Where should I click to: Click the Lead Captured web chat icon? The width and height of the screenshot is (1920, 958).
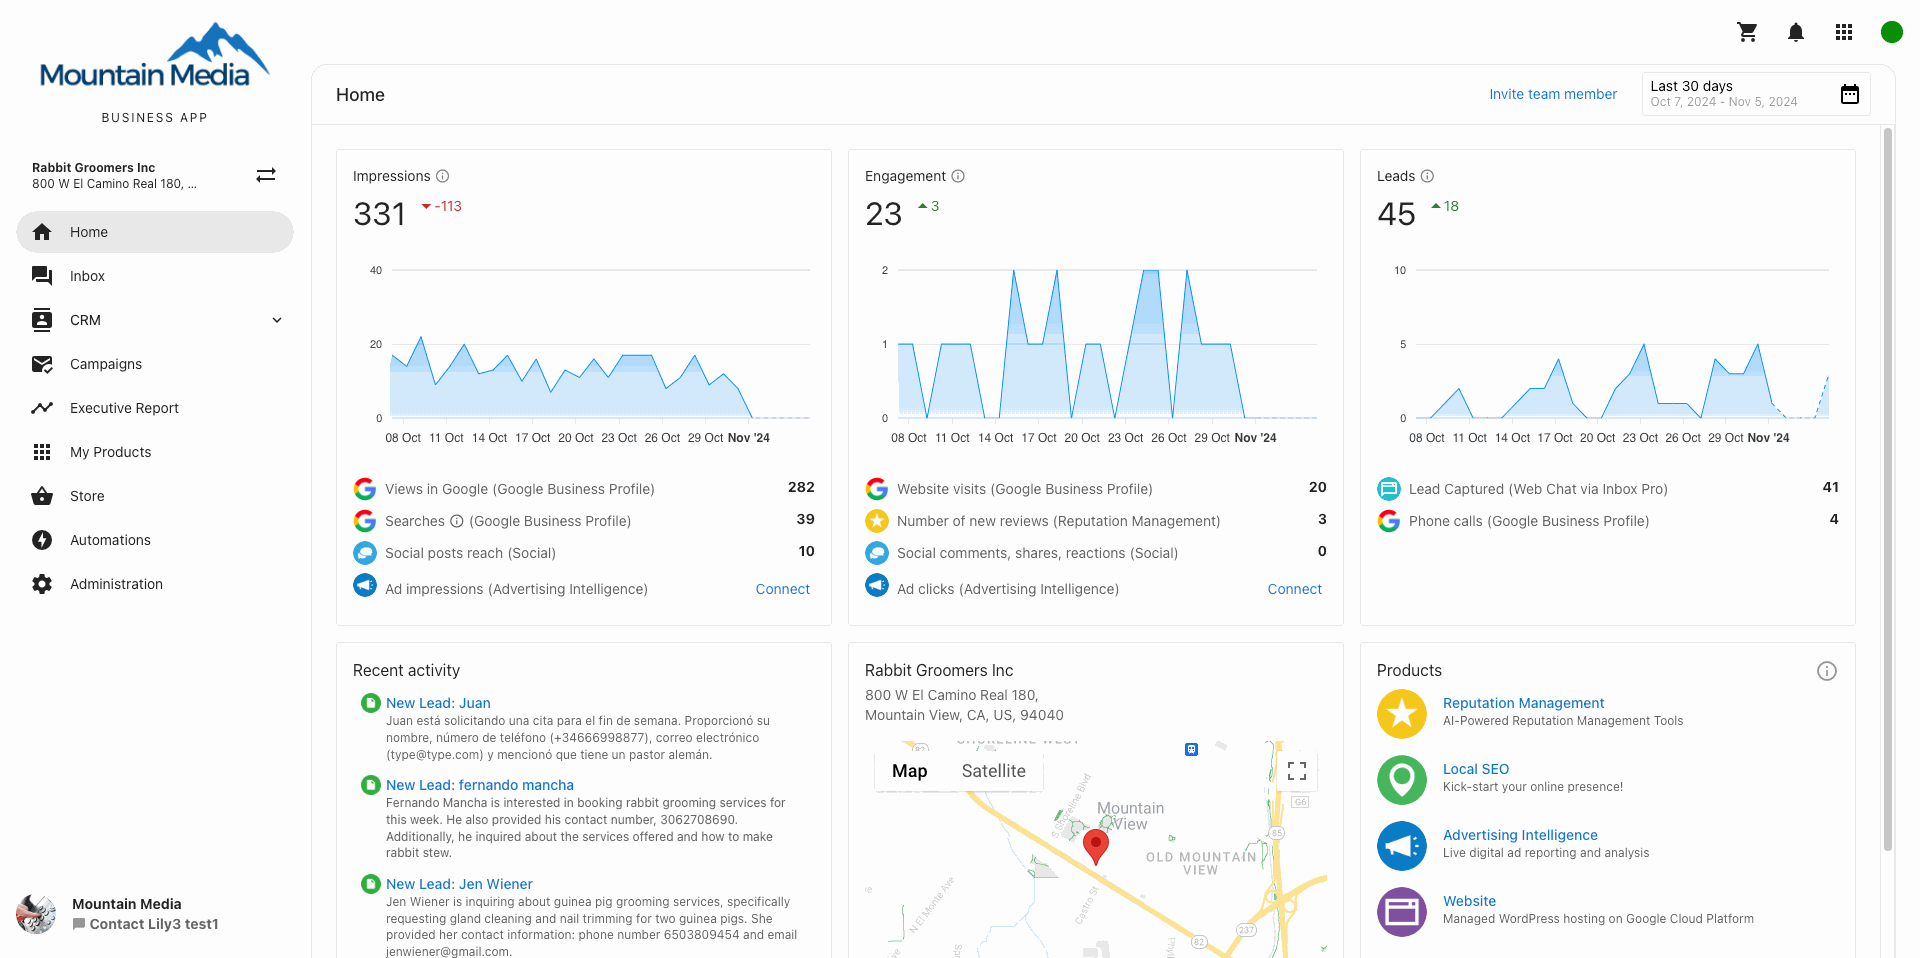point(1389,489)
